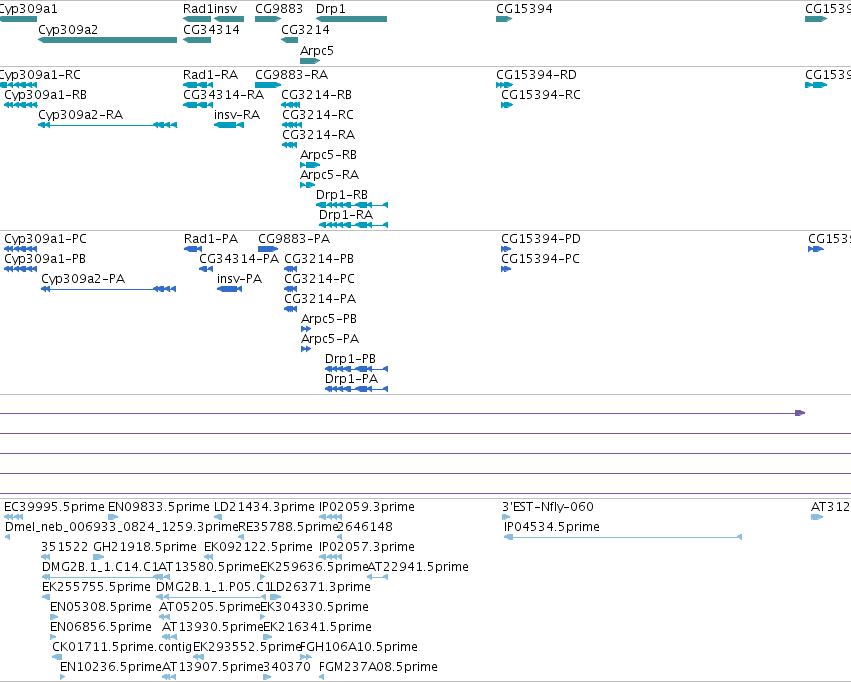The height and width of the screenshot is (682, 851).
Task: Select the CG3214-RB transcript label
Action: [316, 94]
